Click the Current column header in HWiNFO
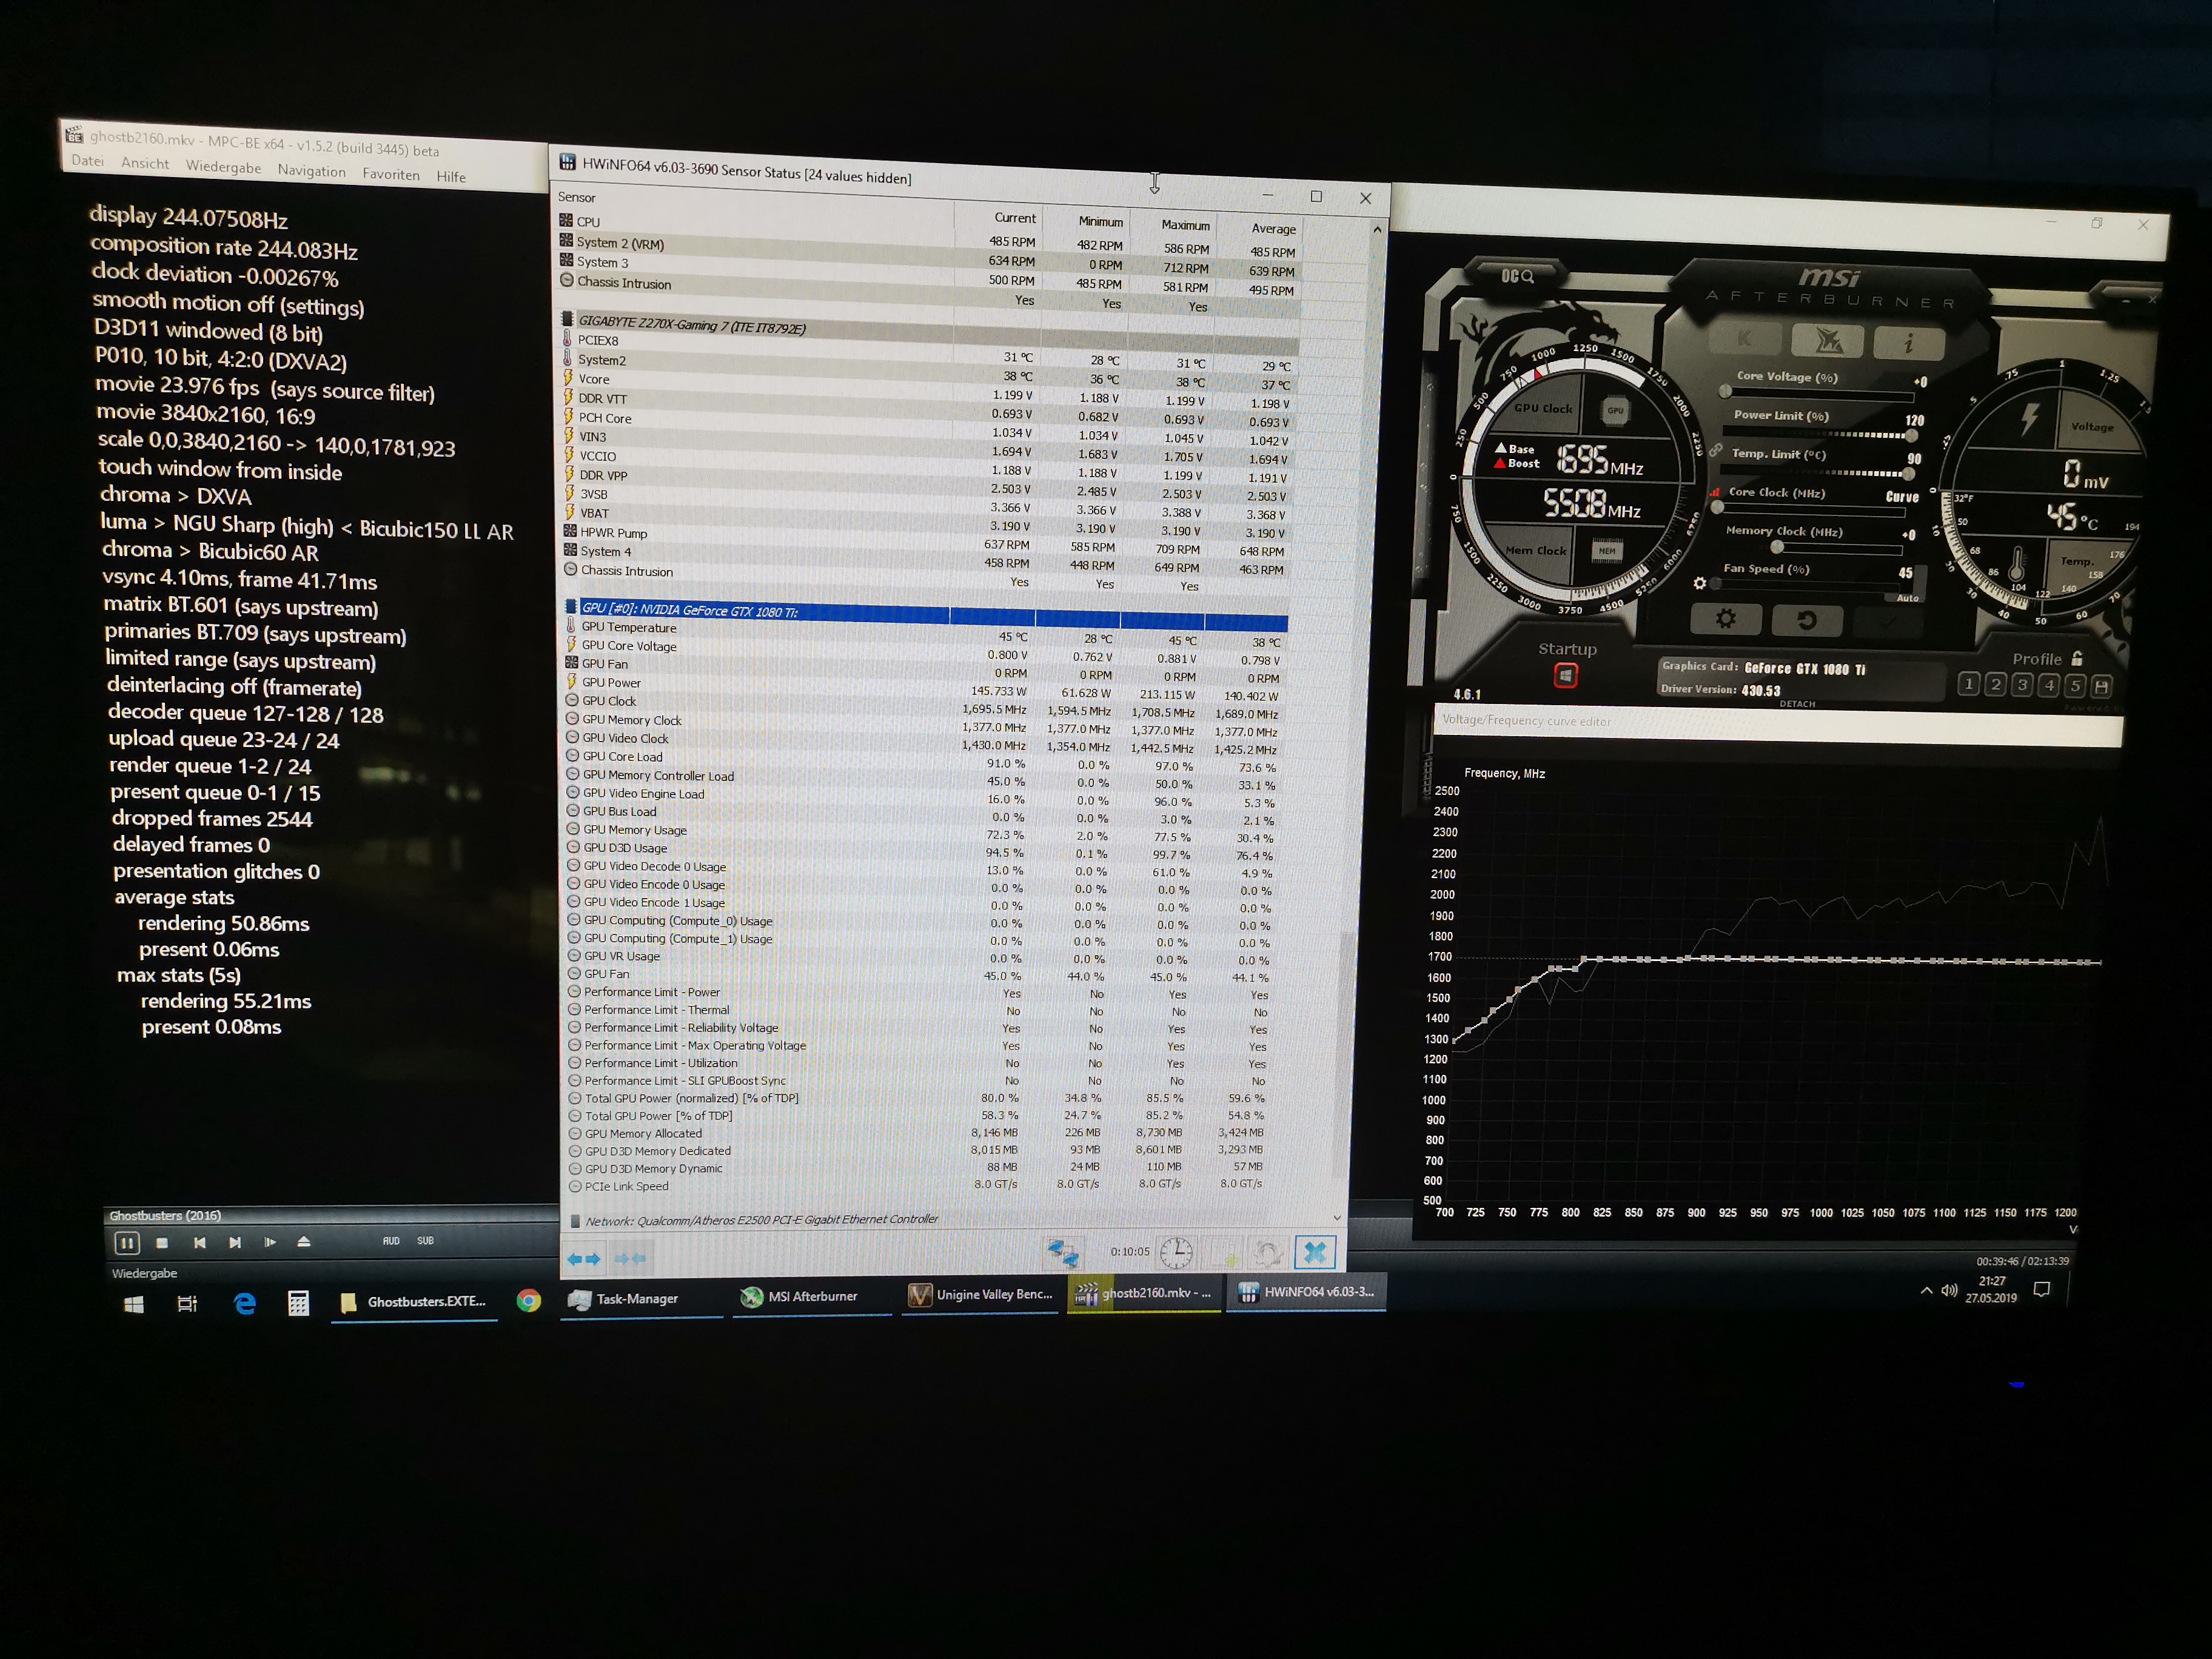The height and width of the screenshot is (1659, 2212). tap(1015, 218)
